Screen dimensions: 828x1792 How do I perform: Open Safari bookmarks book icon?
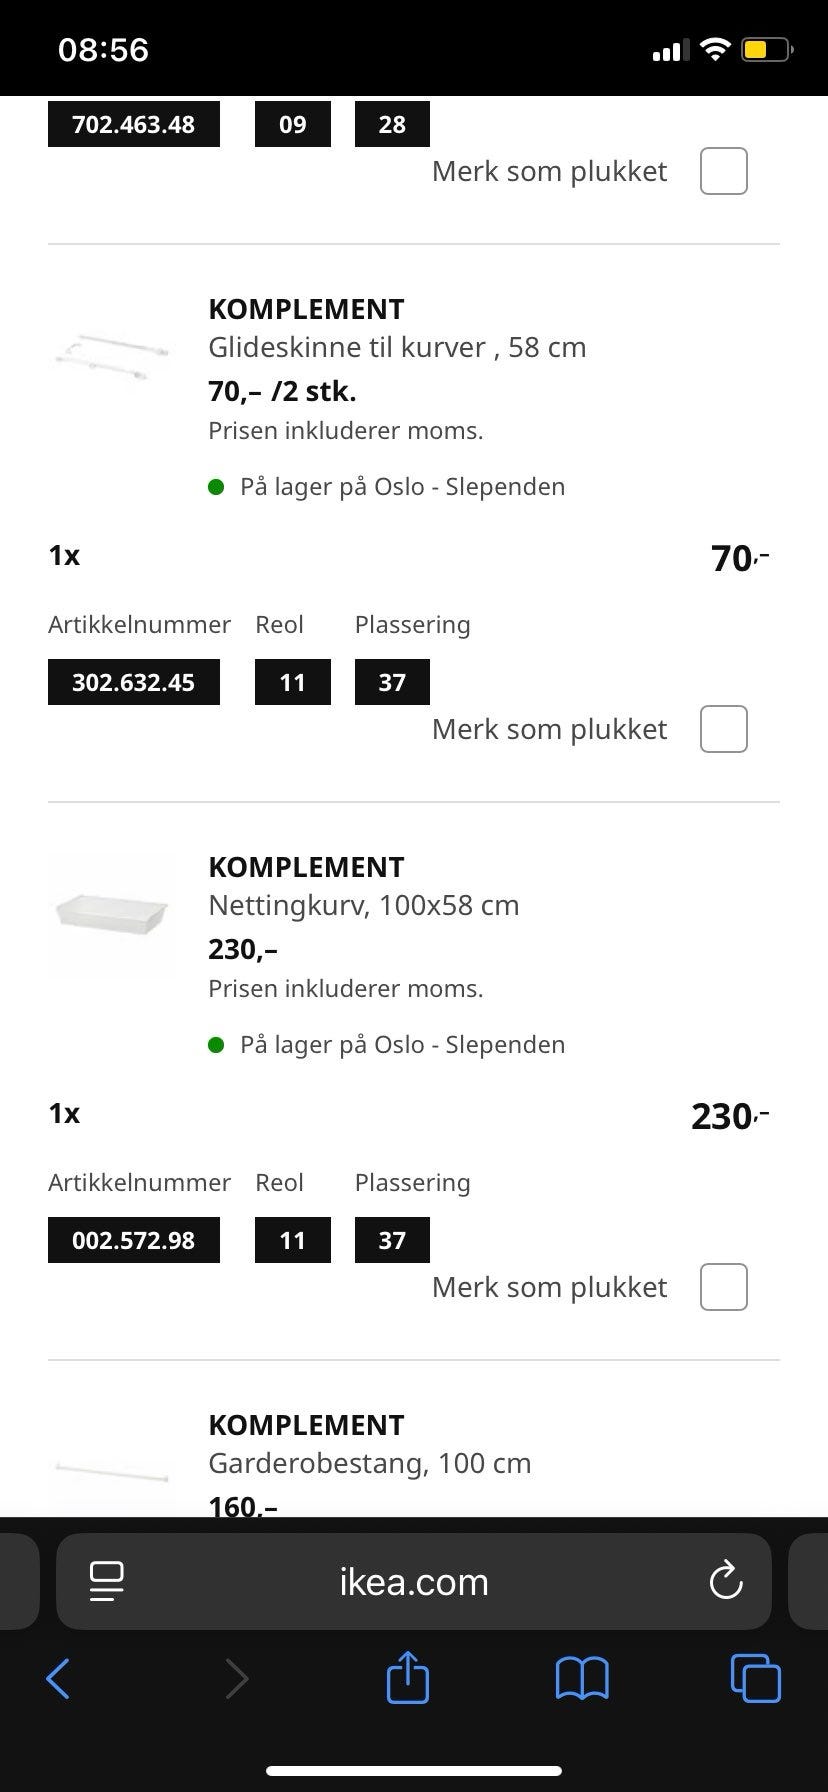click(581, 1678)
